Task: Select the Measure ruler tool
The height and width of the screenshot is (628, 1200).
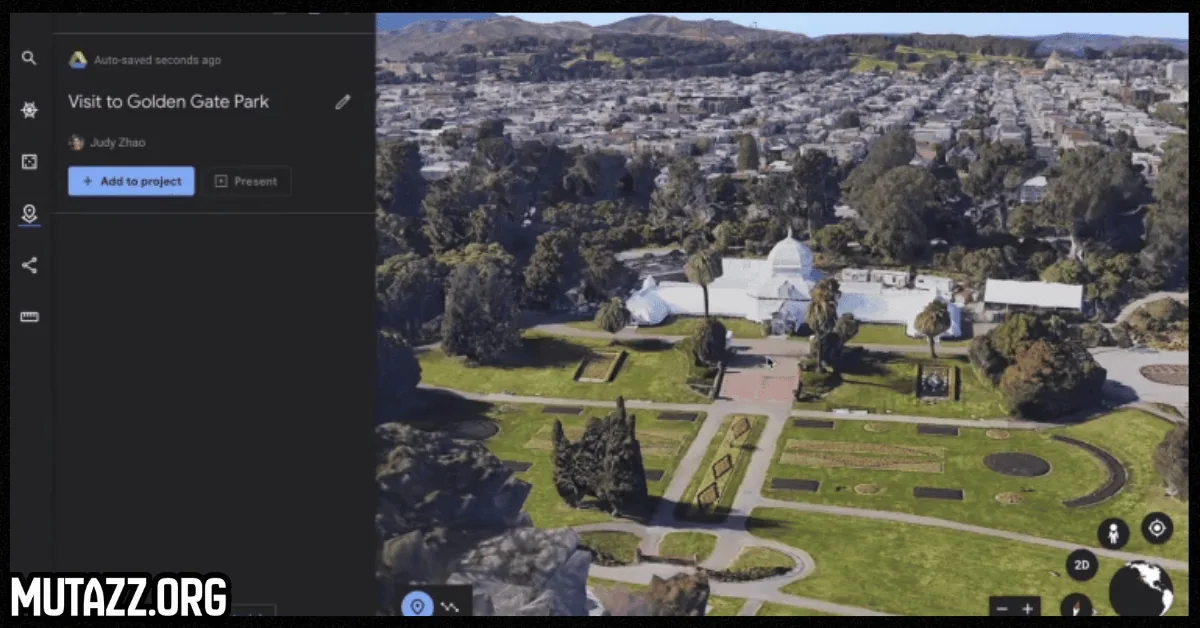Action: [x=29, y=317]
